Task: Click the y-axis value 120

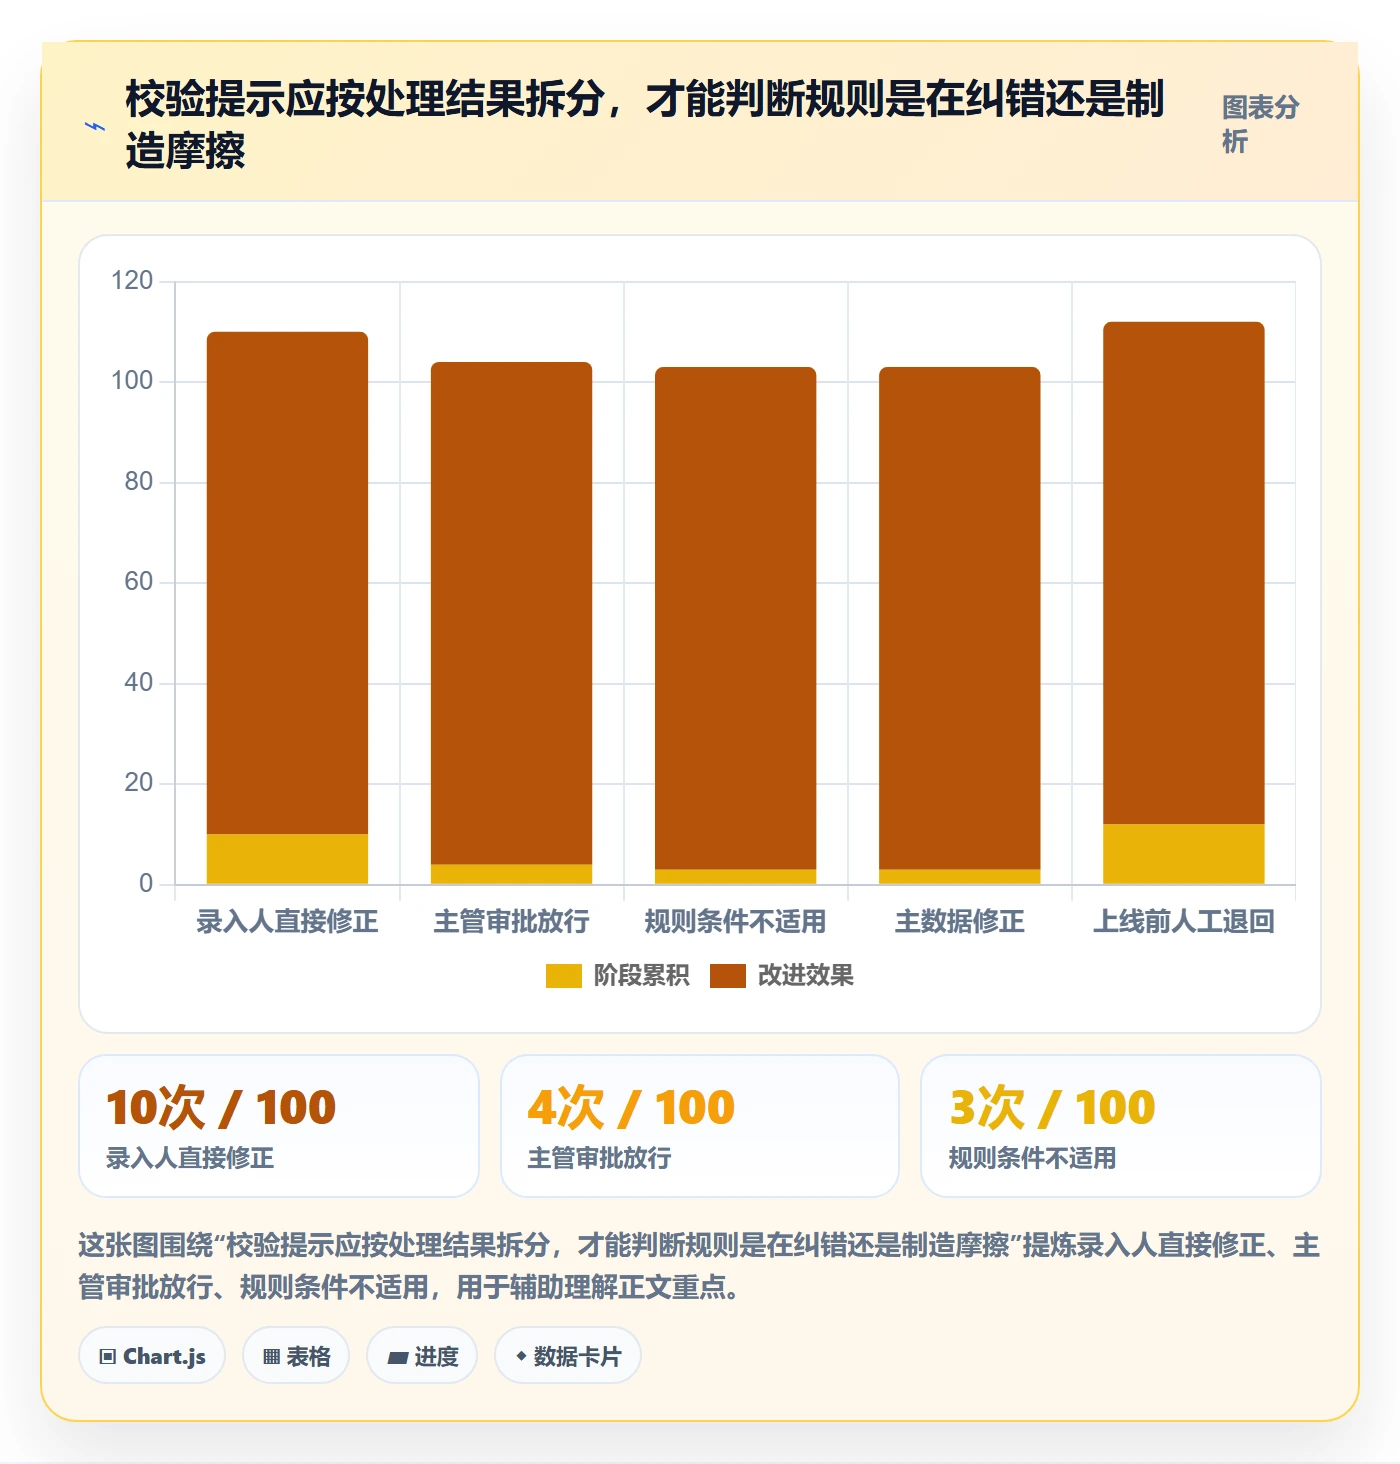Action: [x=132, y=281]
